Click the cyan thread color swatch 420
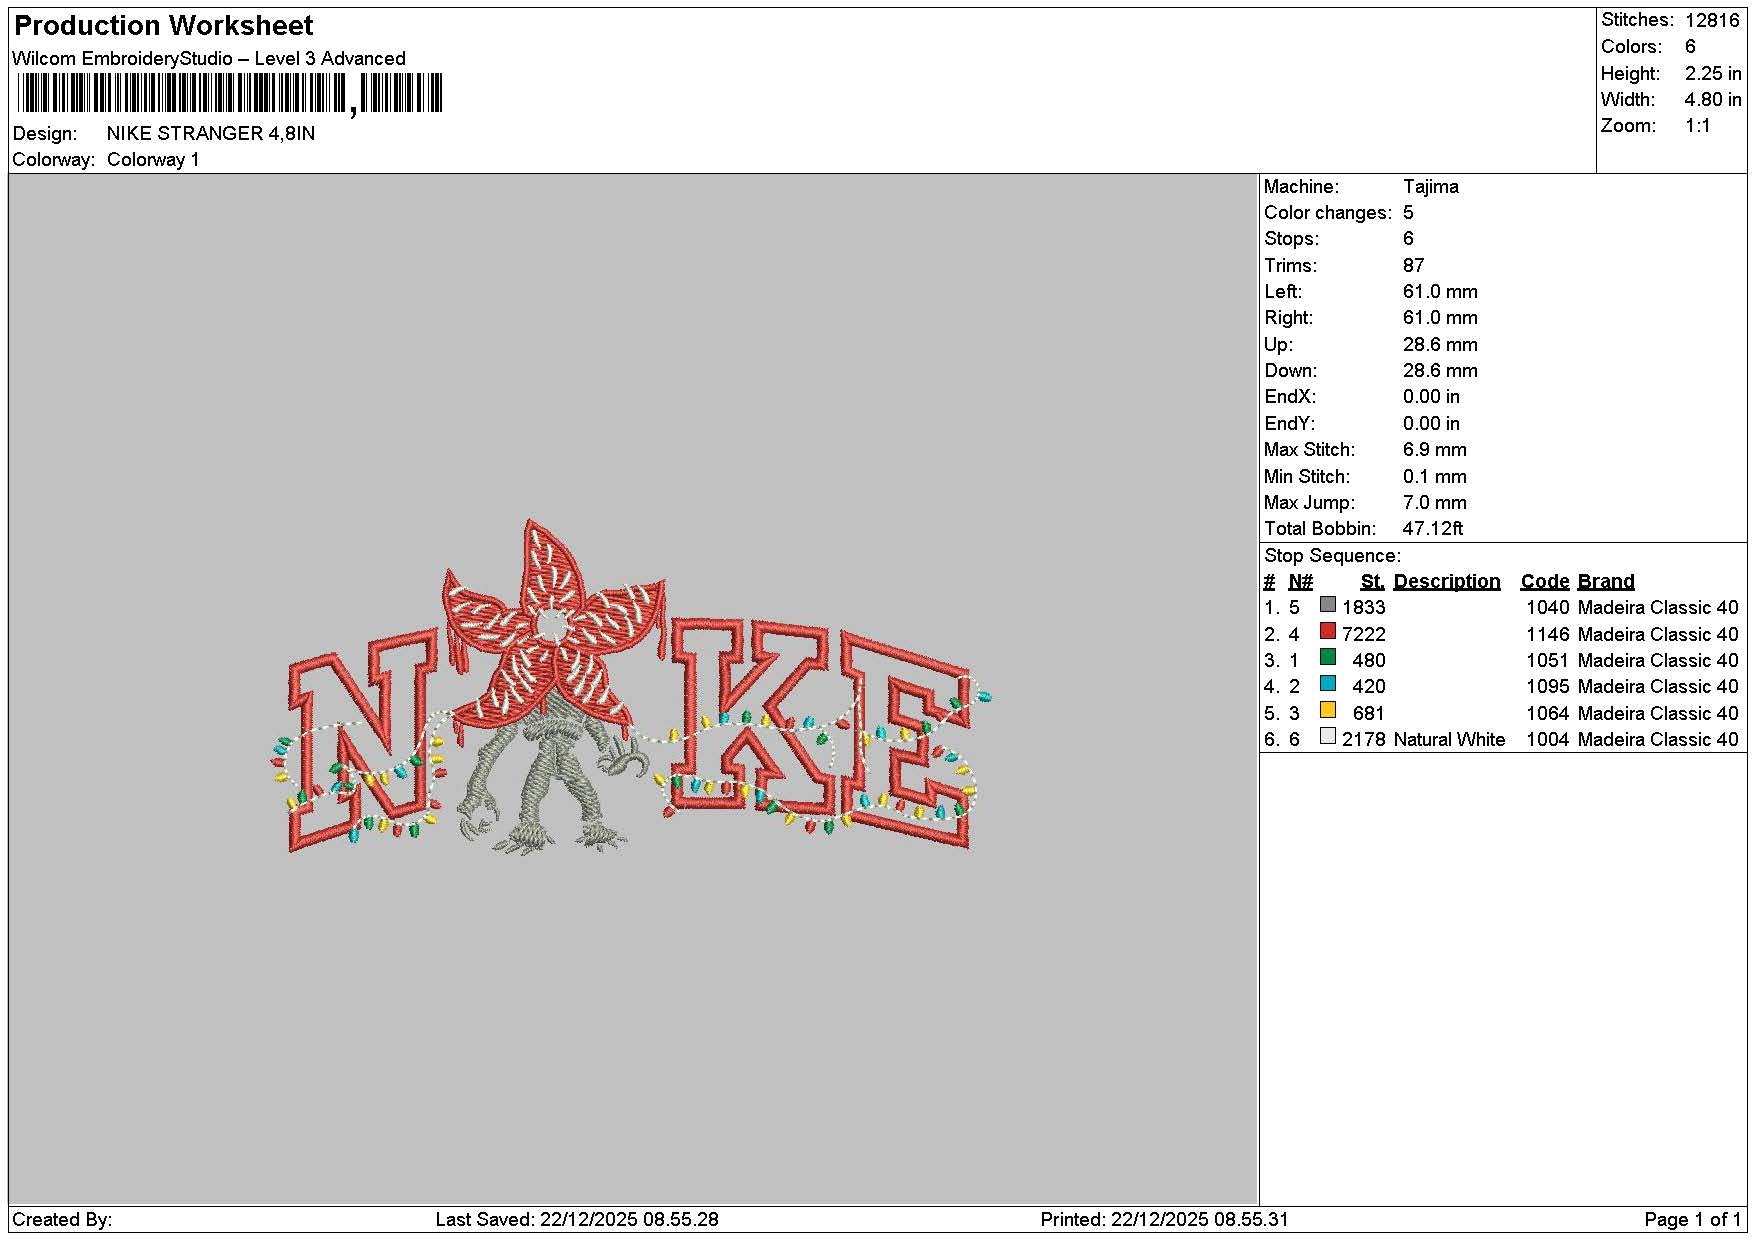This screenshot has height=1240, width=1755. 1327,684
